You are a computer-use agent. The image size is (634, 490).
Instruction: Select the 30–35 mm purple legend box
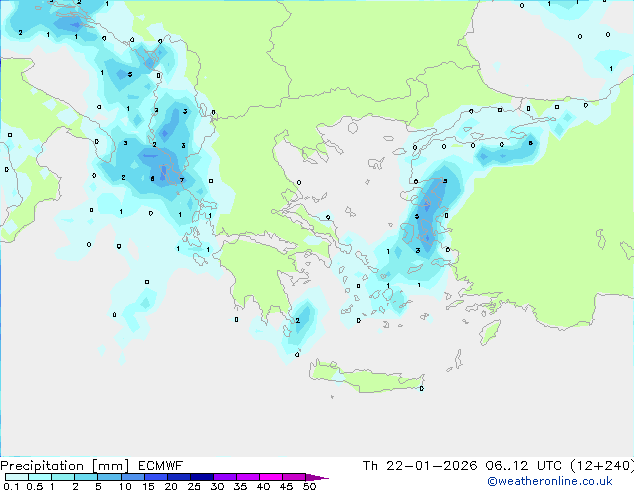(x=225, y=477)
